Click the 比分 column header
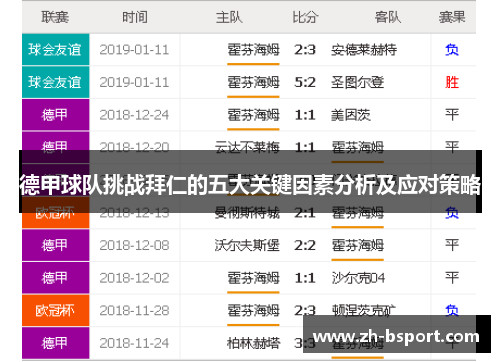The width and height of the screenshot is (500, 362). point(305,17)
